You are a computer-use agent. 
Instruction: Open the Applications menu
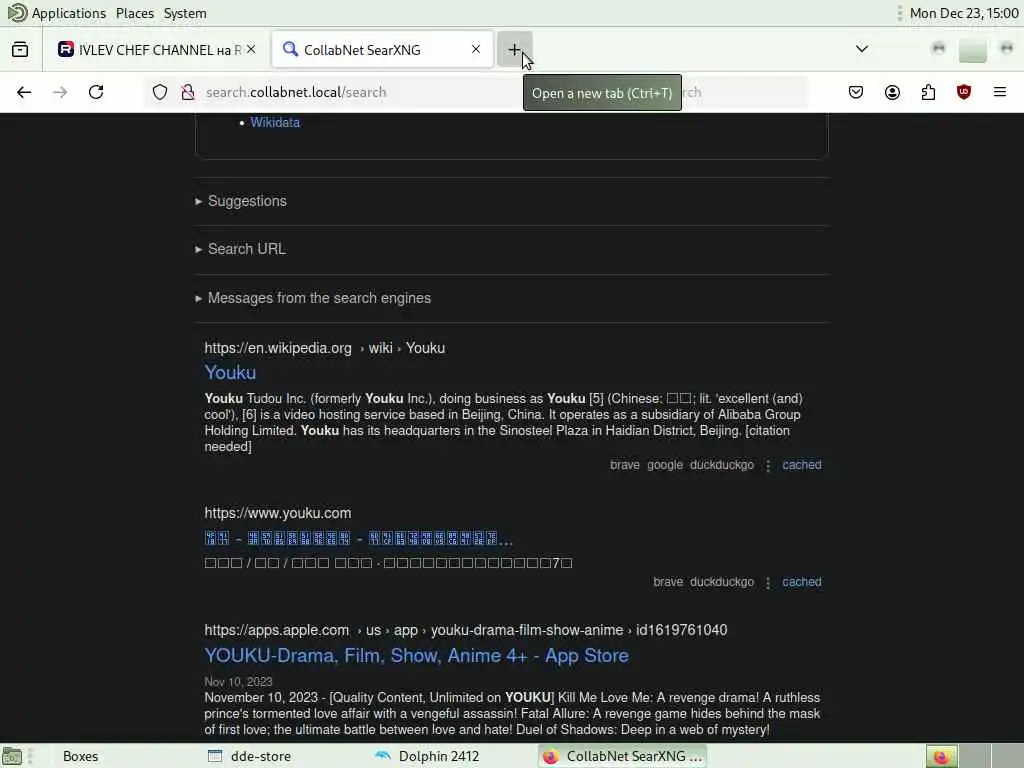pos(68,13)
